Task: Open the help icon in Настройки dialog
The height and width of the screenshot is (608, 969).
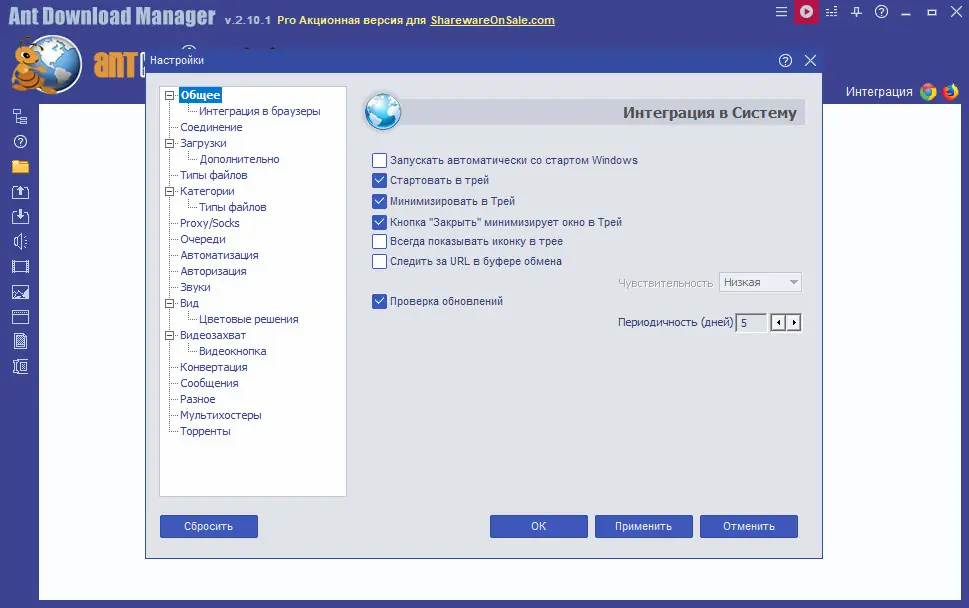Action: pyautogui.click(x=785, y=61)
